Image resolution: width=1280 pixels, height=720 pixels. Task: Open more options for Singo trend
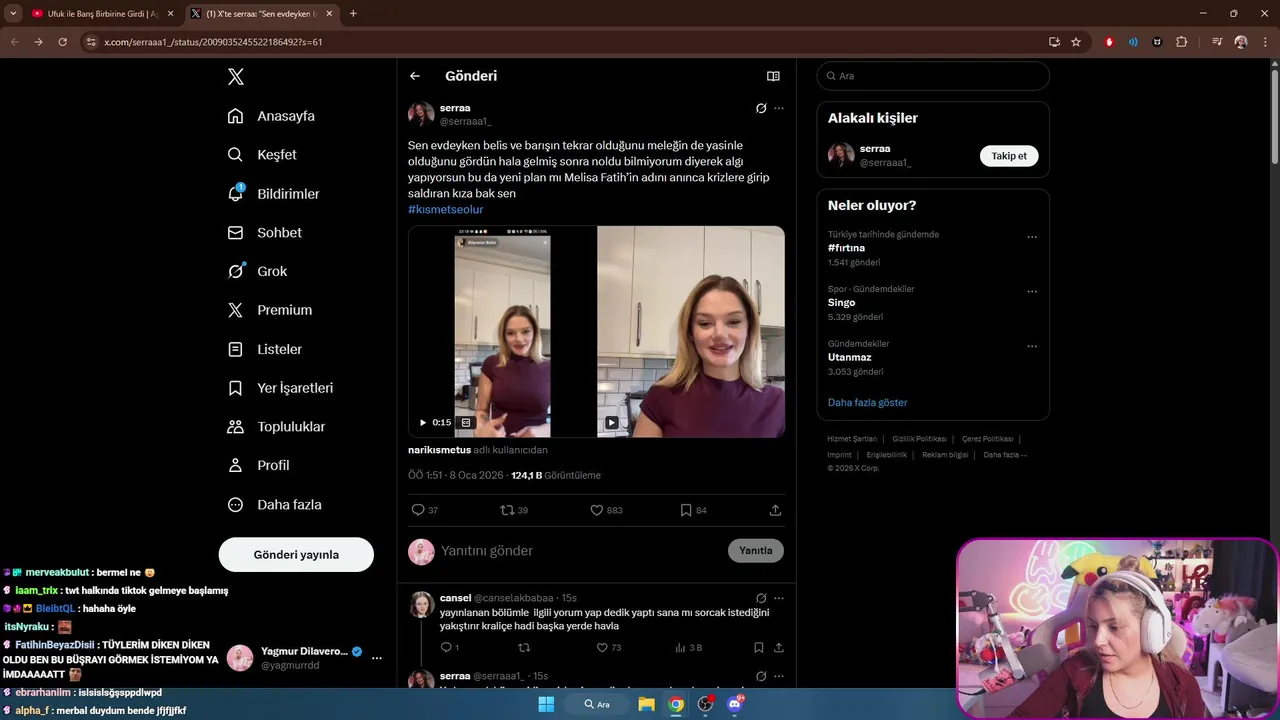tap(1032, 292)
